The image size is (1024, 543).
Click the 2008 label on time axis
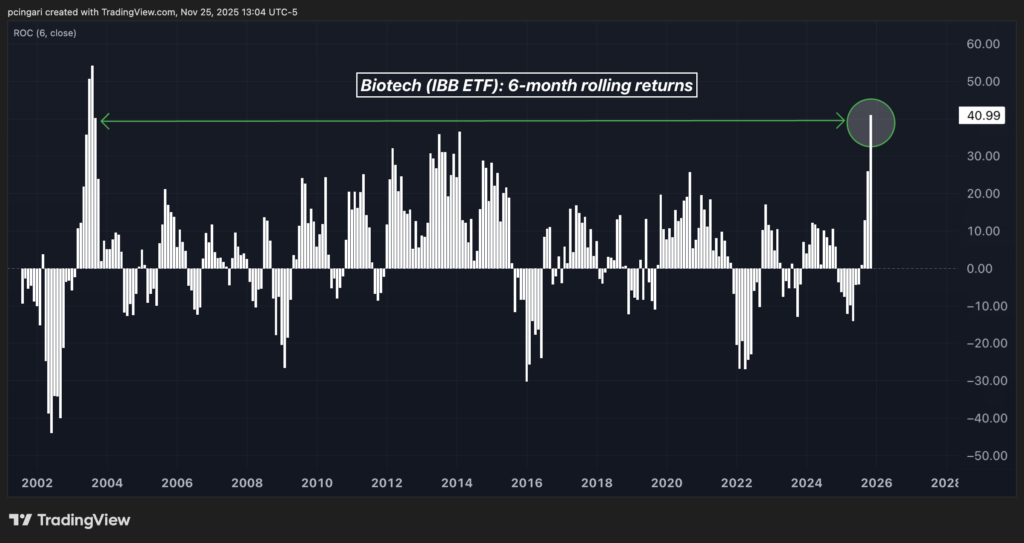click(247, 483)
